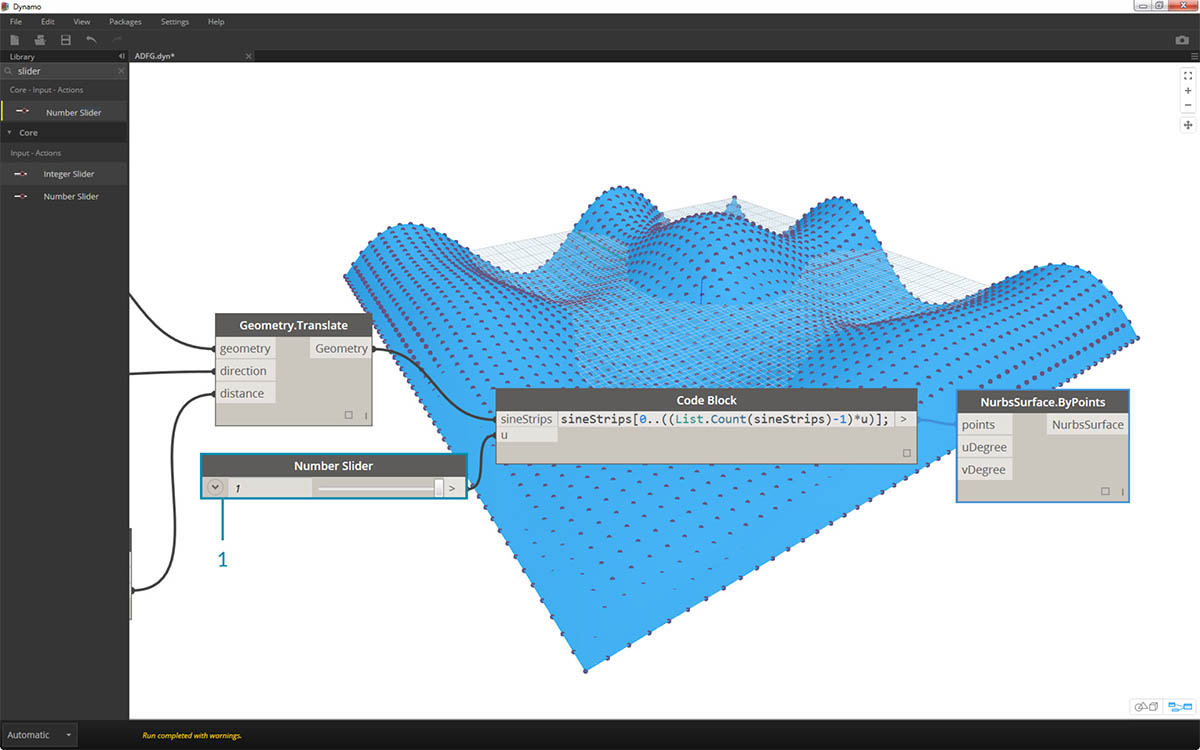Image resolution: width=1200 pixels, height=750 pixels.
Task: Select Integer Slider from the library results
Action: pyautogui.click(x=68, y=174)
